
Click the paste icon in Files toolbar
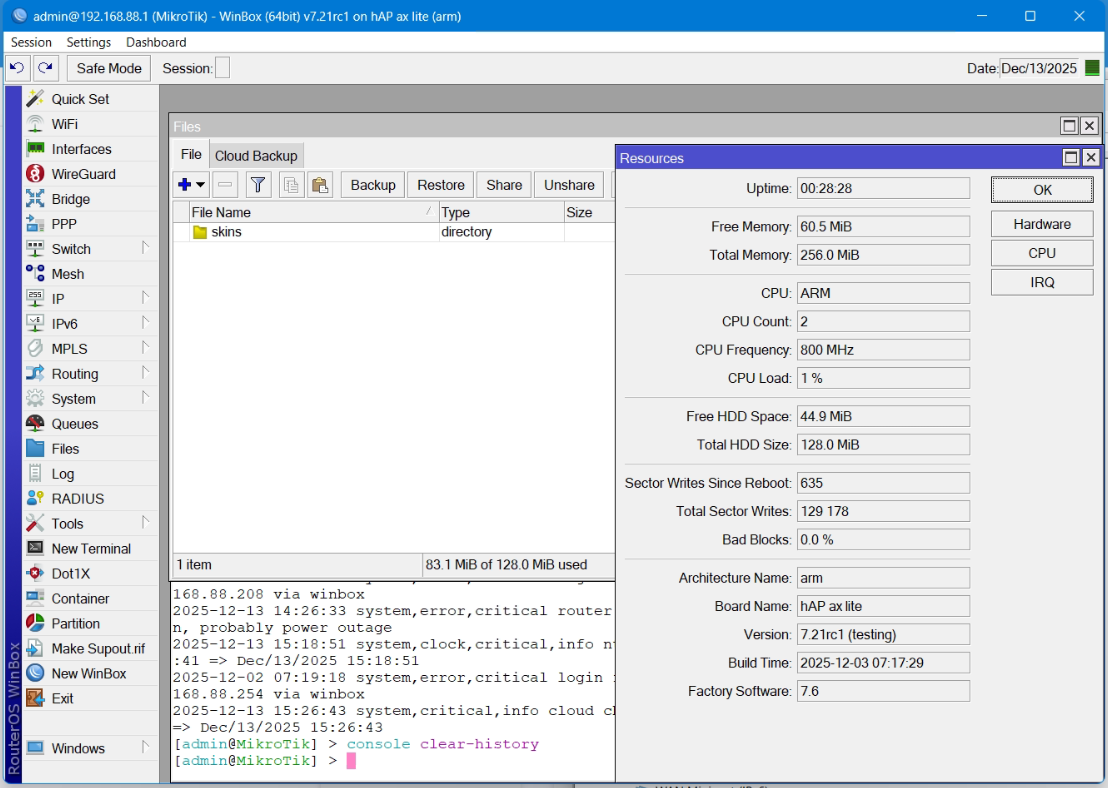320,185
